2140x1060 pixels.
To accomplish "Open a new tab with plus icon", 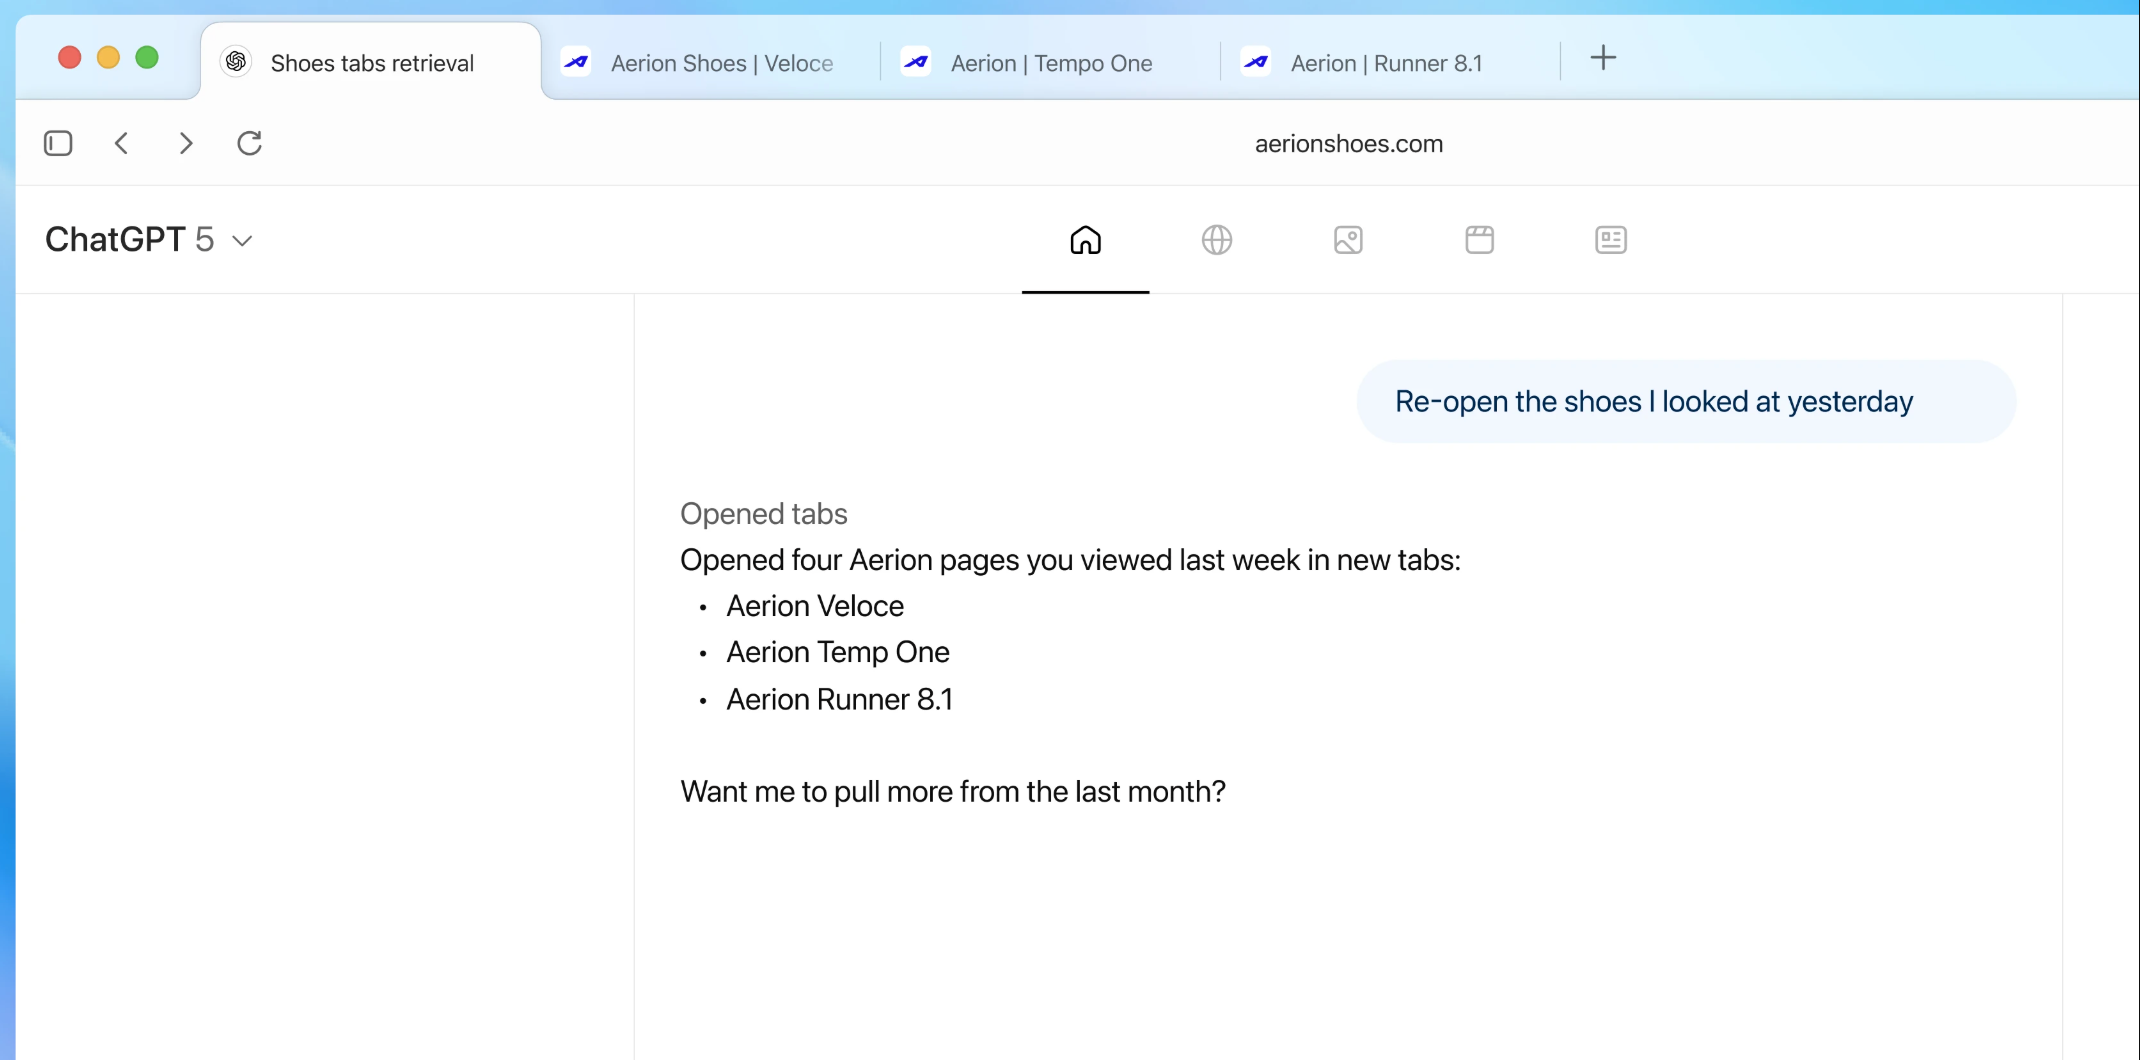I will (1602, 58).
